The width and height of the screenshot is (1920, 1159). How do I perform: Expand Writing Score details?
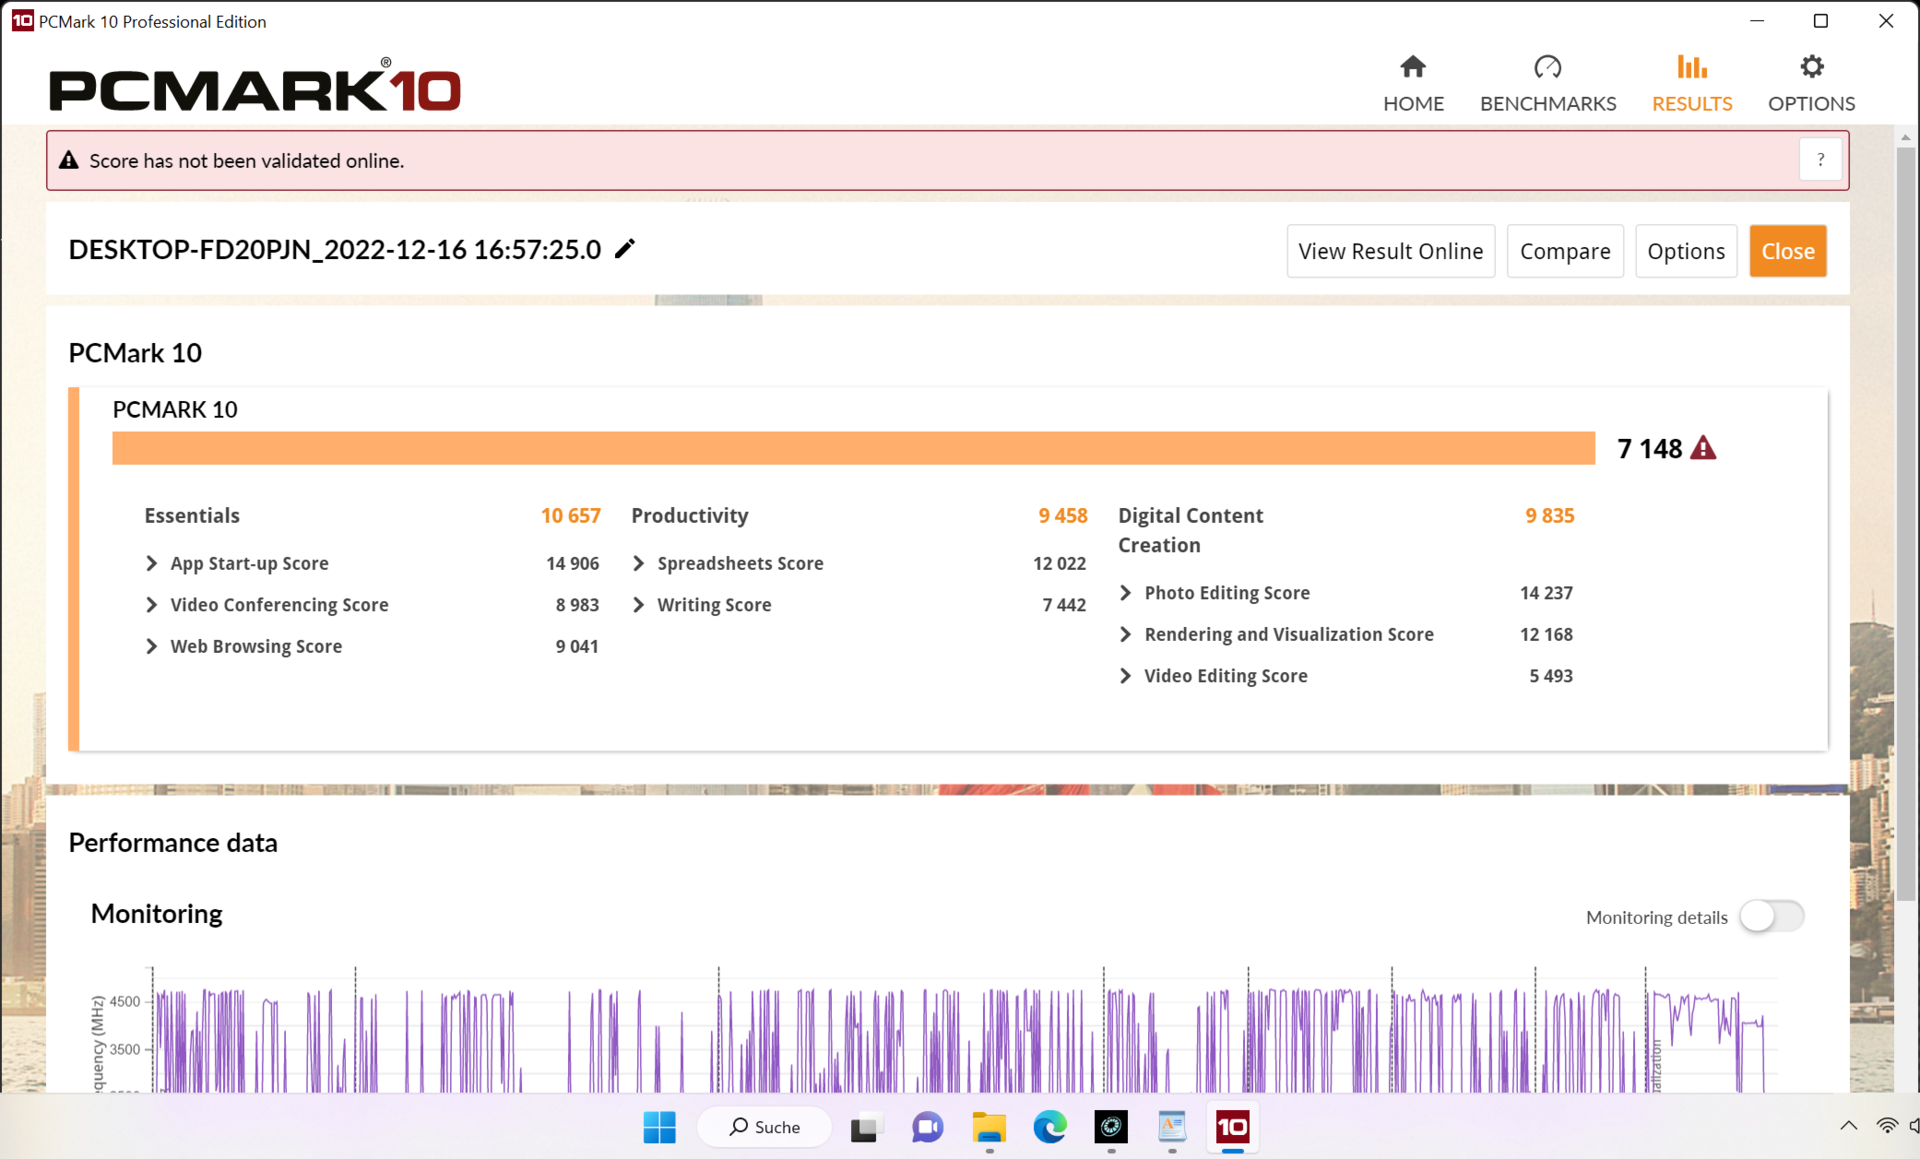tap(639, 605)
